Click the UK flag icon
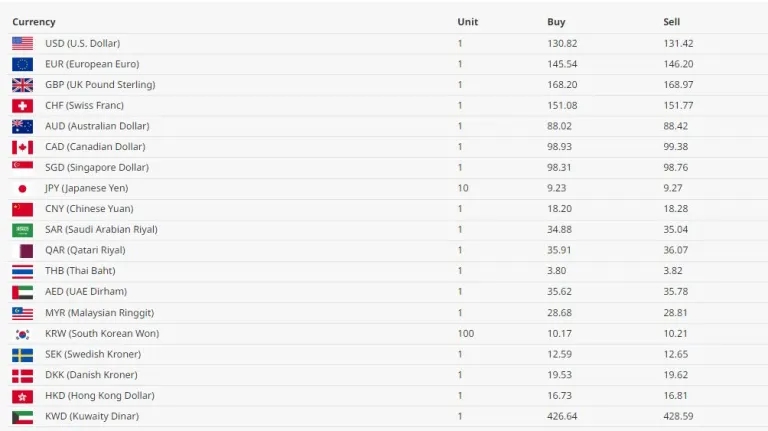 [22, 85]
